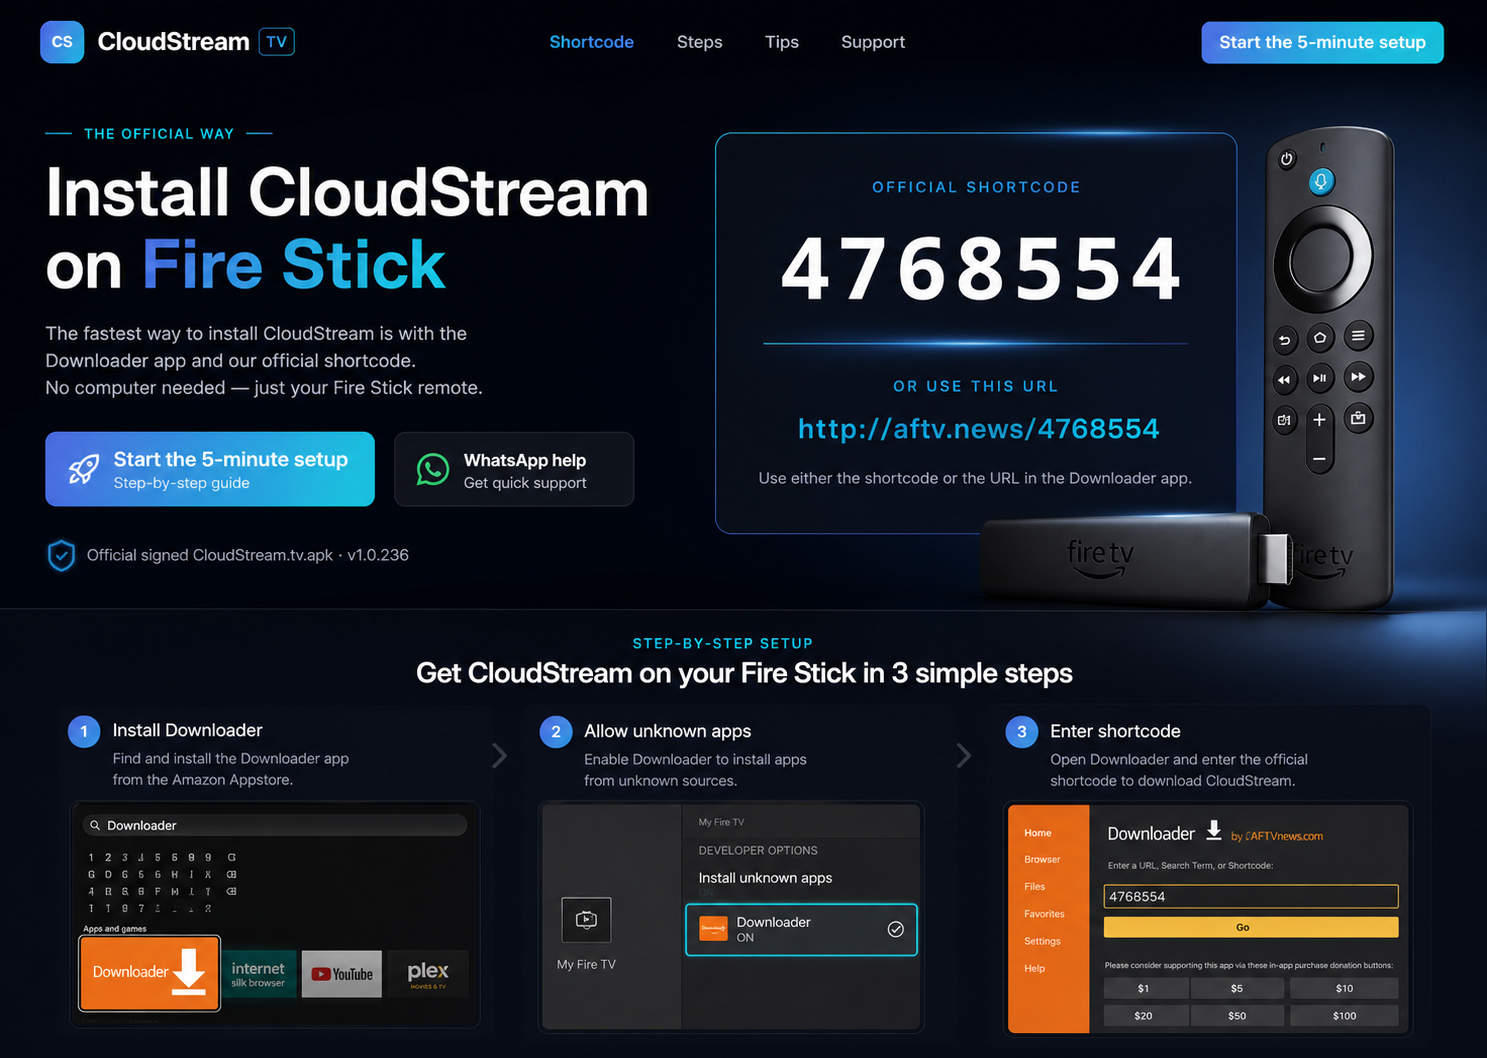Click the URL field containing 4768554
The image size is (1487, 1058).
pyautogui.click(x=1250, y=896)
